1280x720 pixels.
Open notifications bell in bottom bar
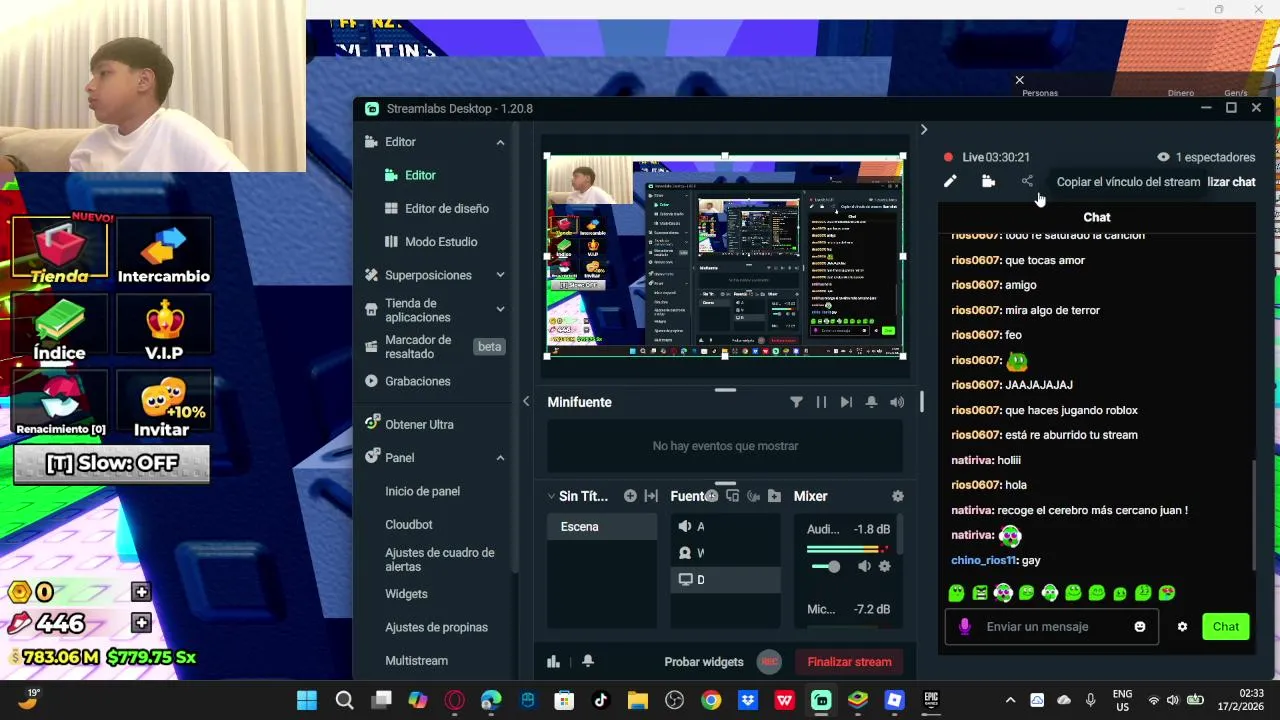pos(588,661)
